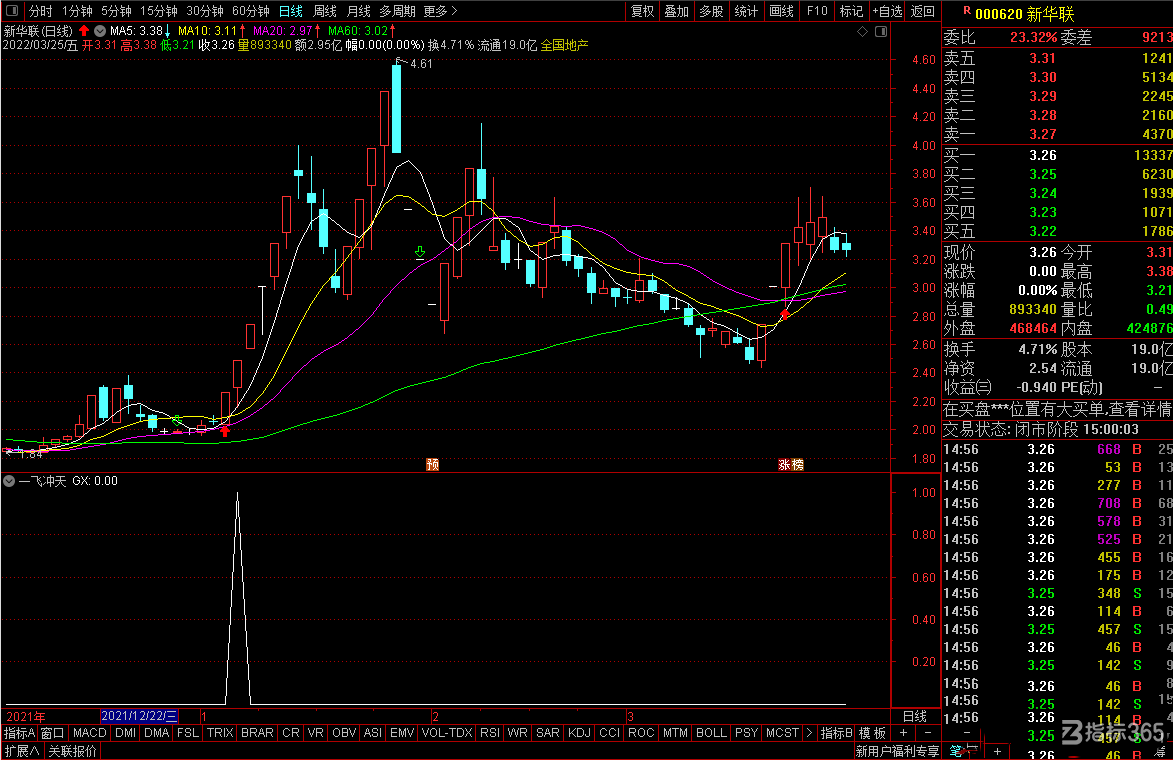
Task: Add a panel with the + tab at bottom right
Action: point(997,750)
